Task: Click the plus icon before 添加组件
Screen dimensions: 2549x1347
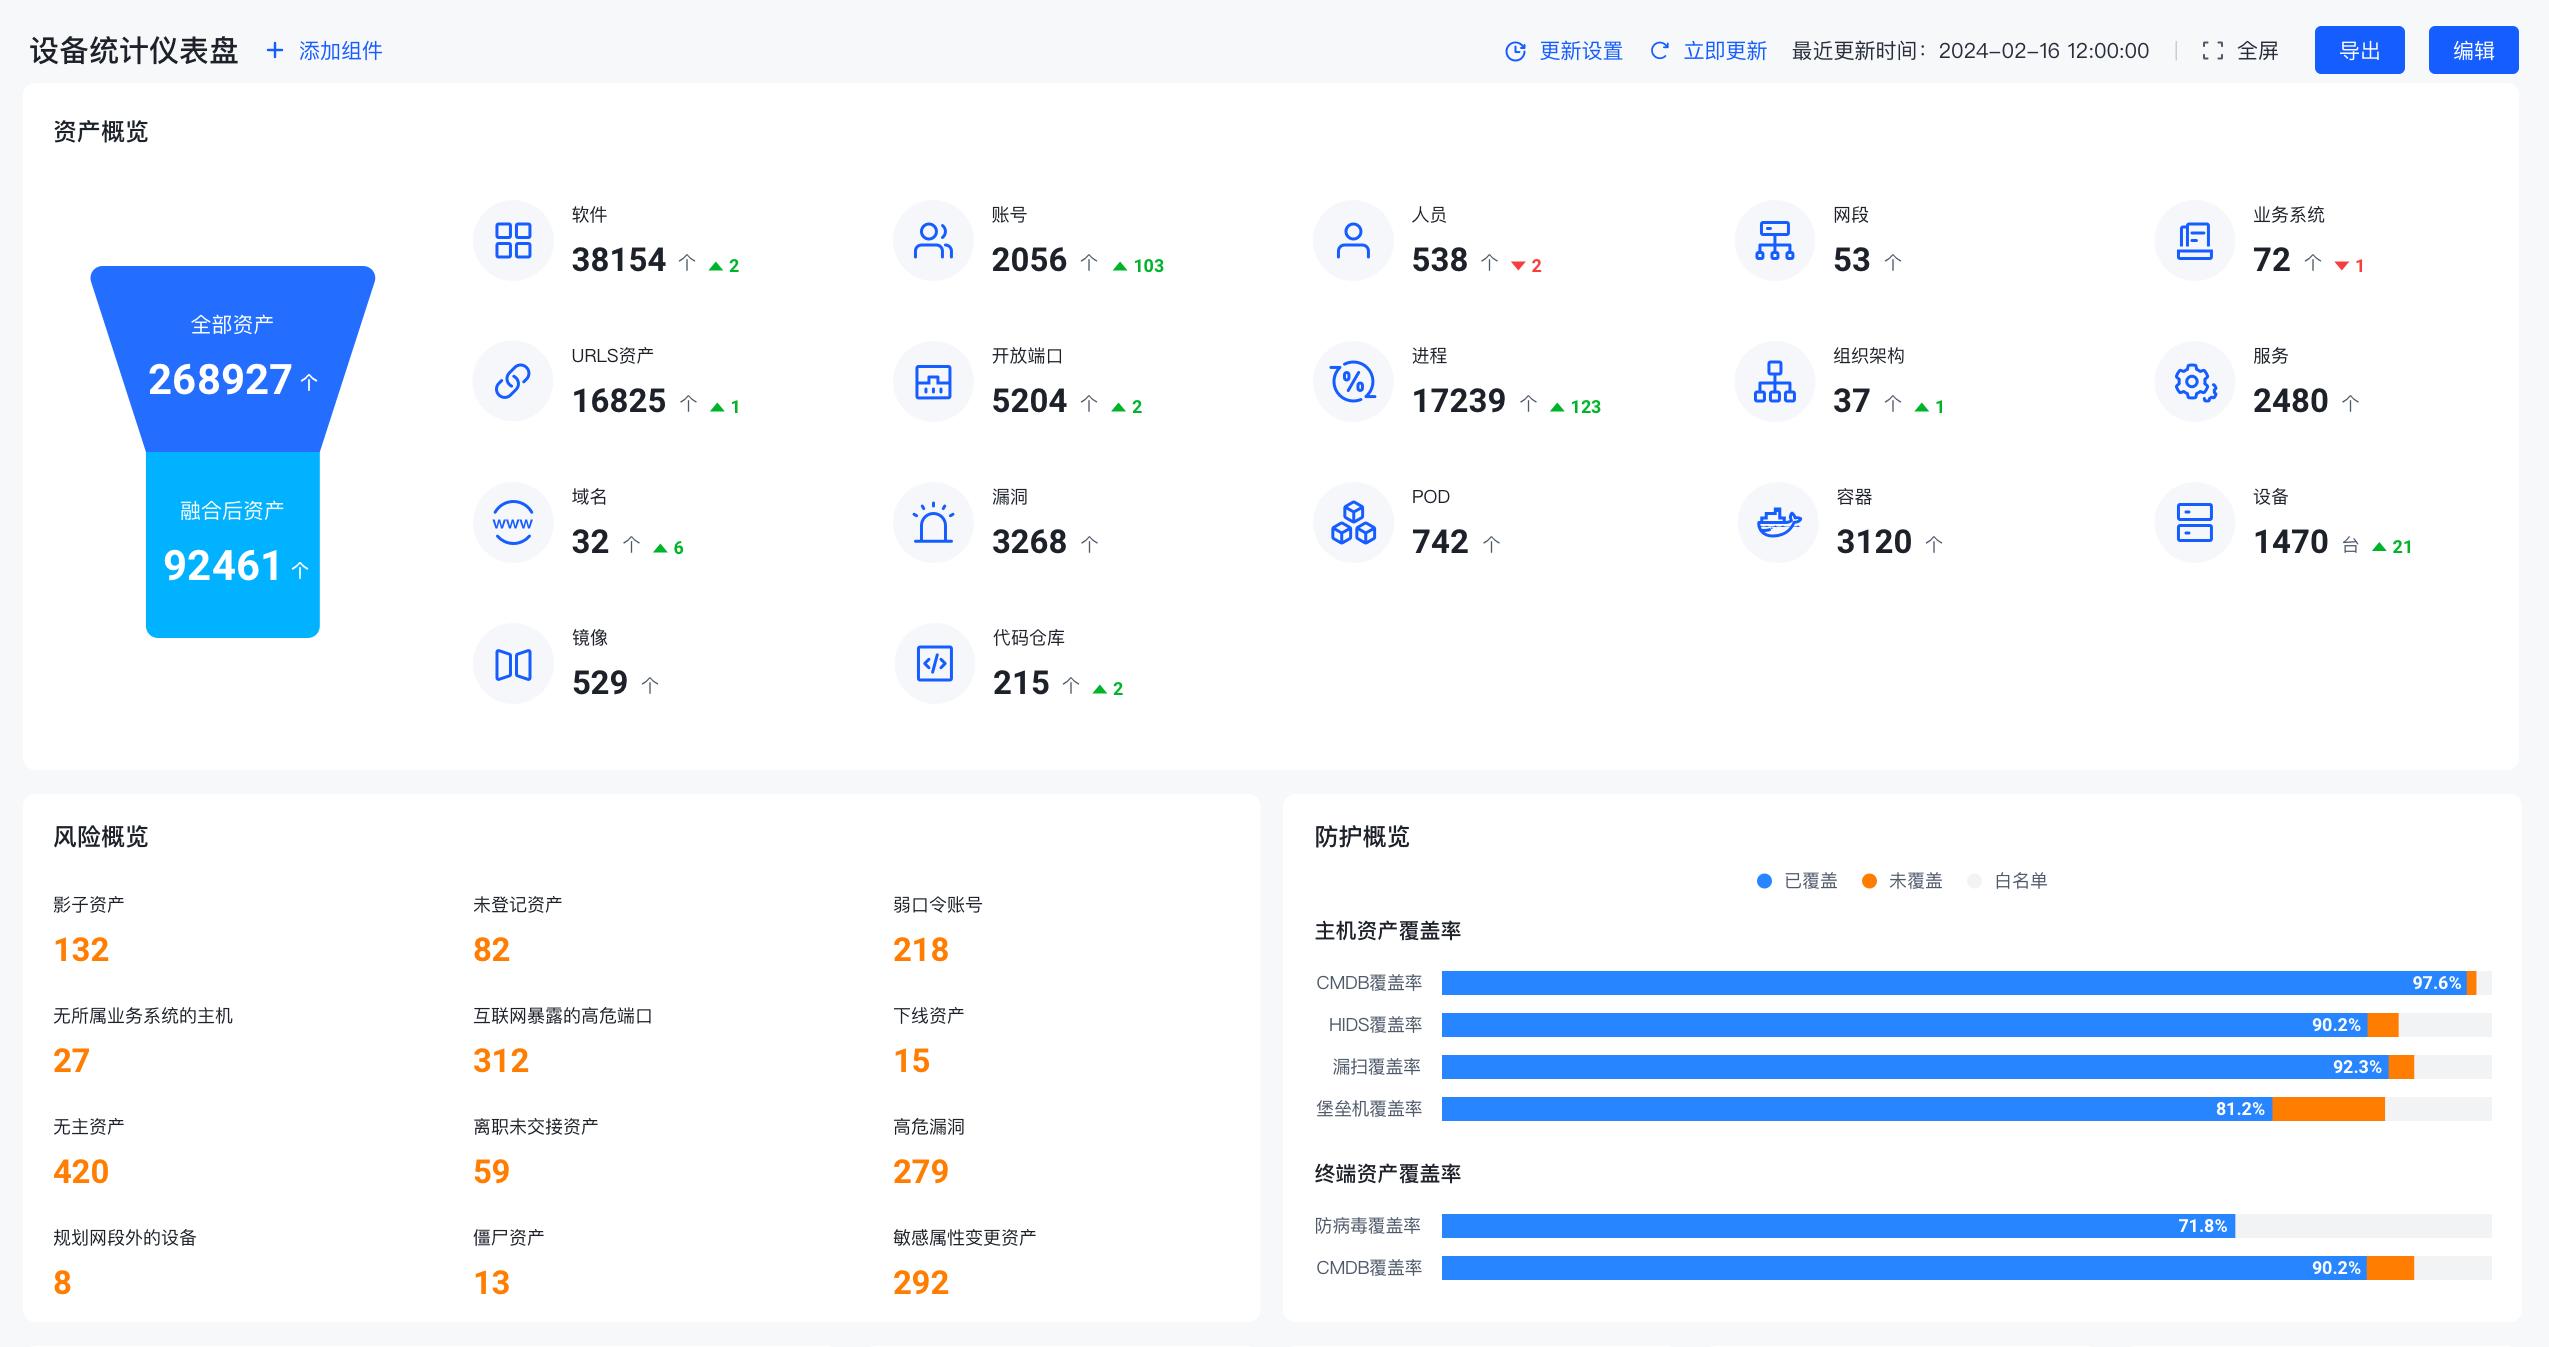Action: [x=275, y=50]
